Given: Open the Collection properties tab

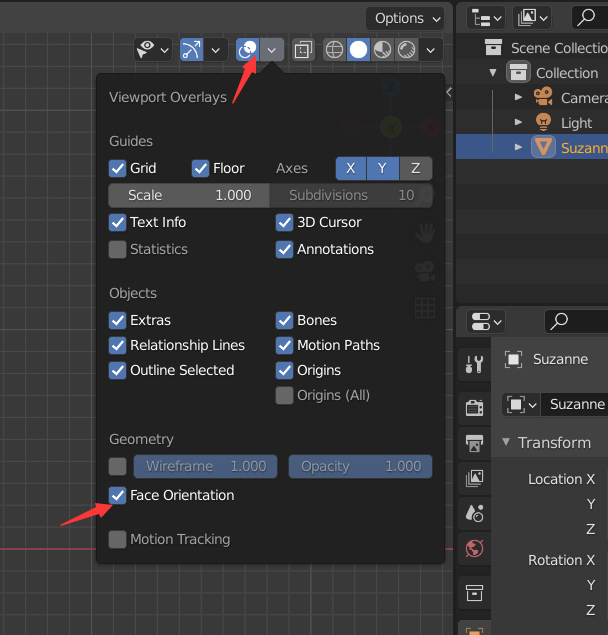Looking at the screenshot, I should (x=474, y=593).
